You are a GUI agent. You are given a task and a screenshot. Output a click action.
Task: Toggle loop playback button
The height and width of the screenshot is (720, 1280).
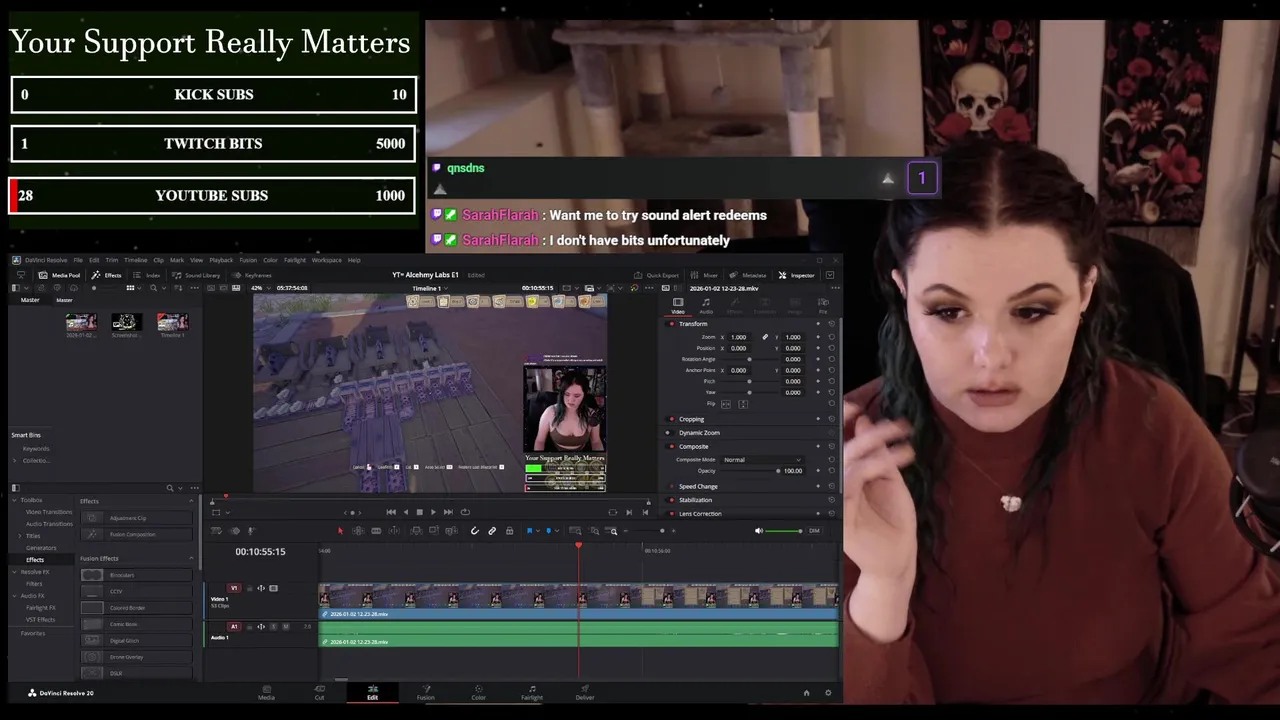[465, 512]
